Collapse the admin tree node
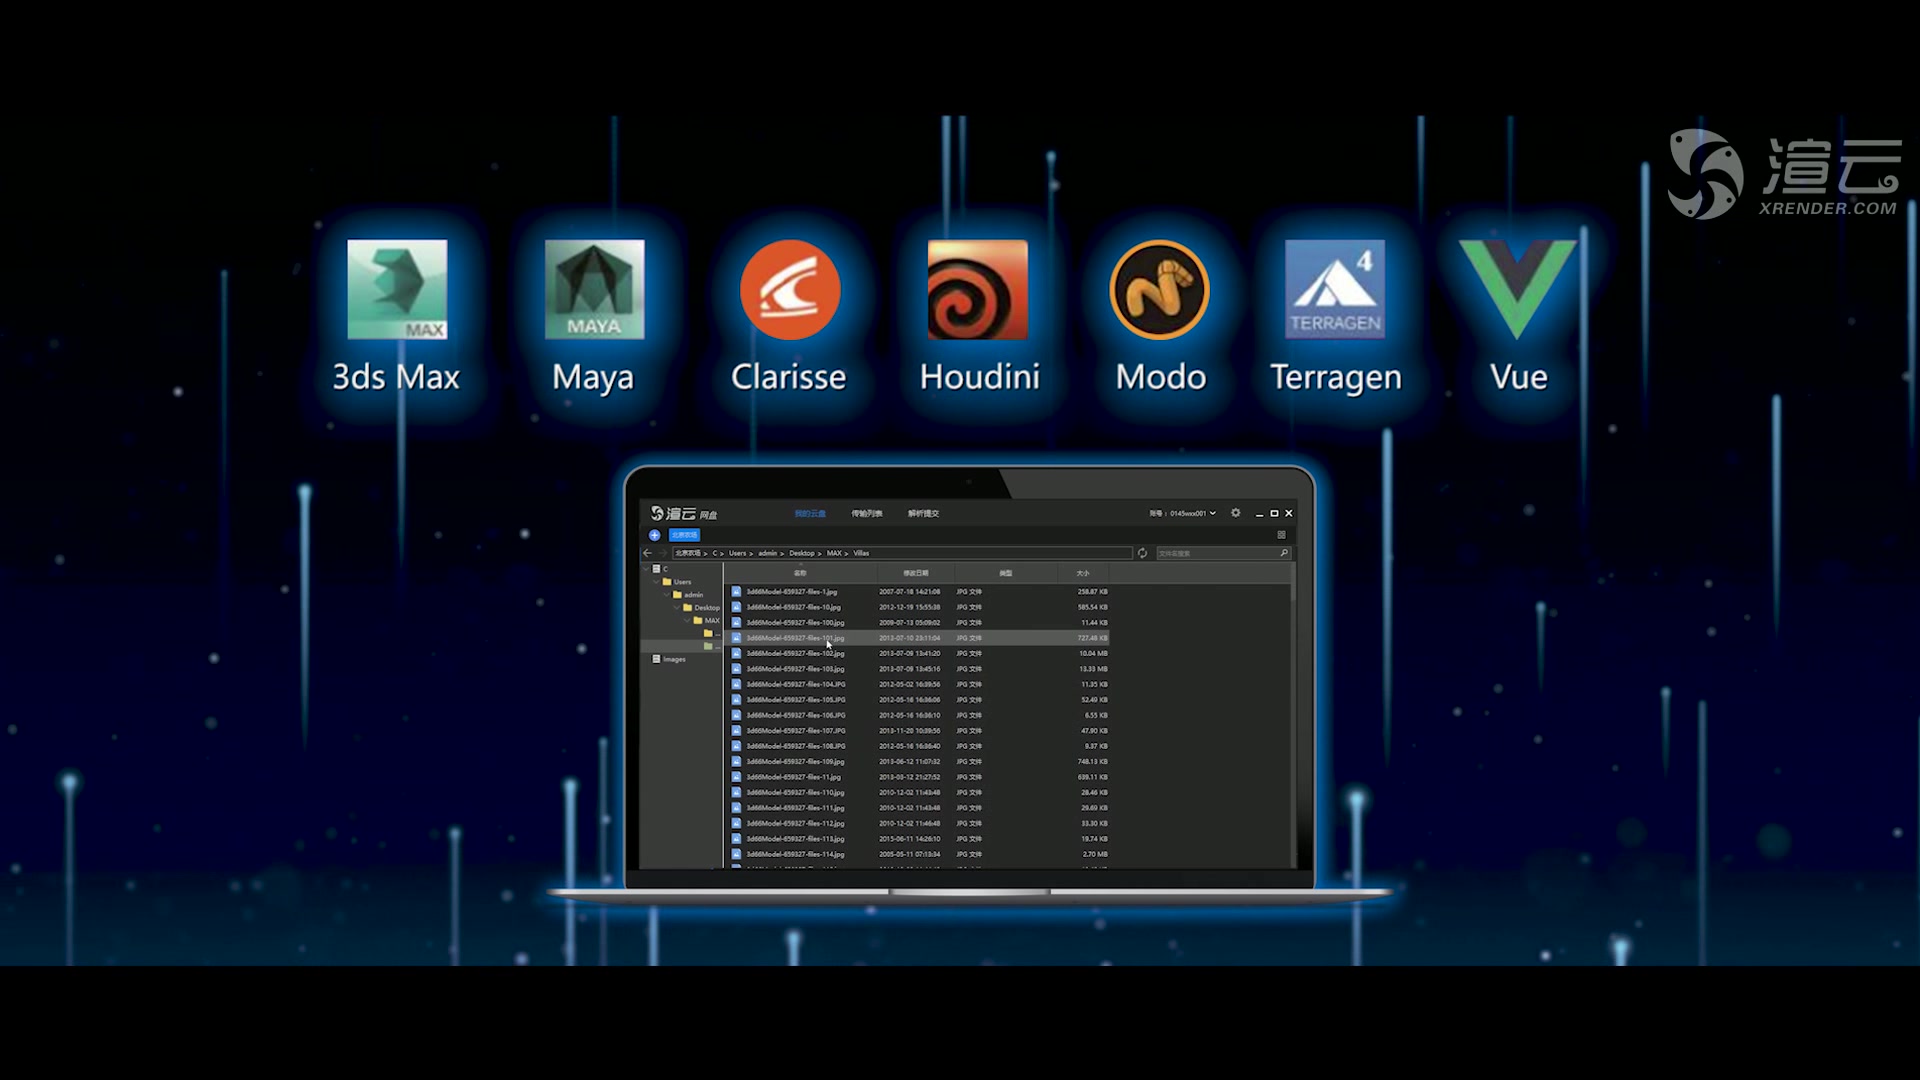1920x1080 pixels. (x=666, y=595)
